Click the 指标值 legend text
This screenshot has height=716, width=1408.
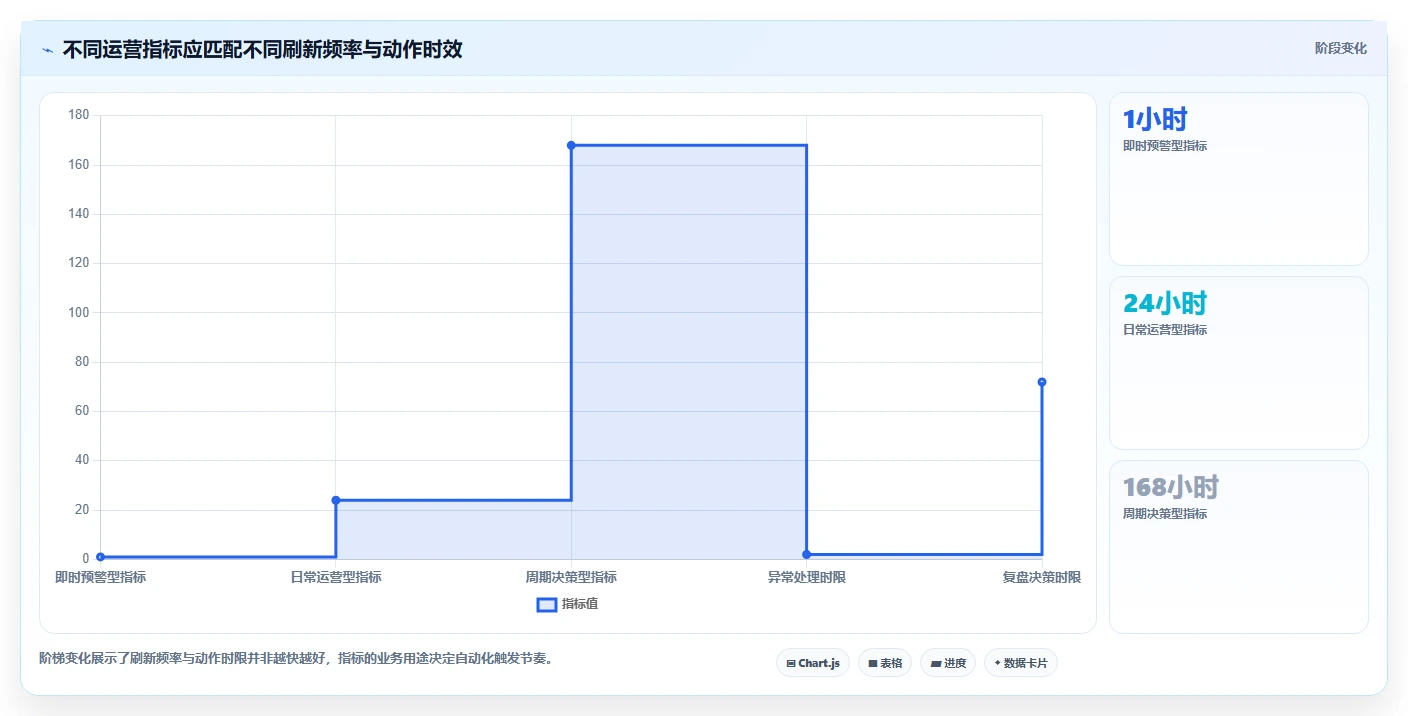pos(580,604)
